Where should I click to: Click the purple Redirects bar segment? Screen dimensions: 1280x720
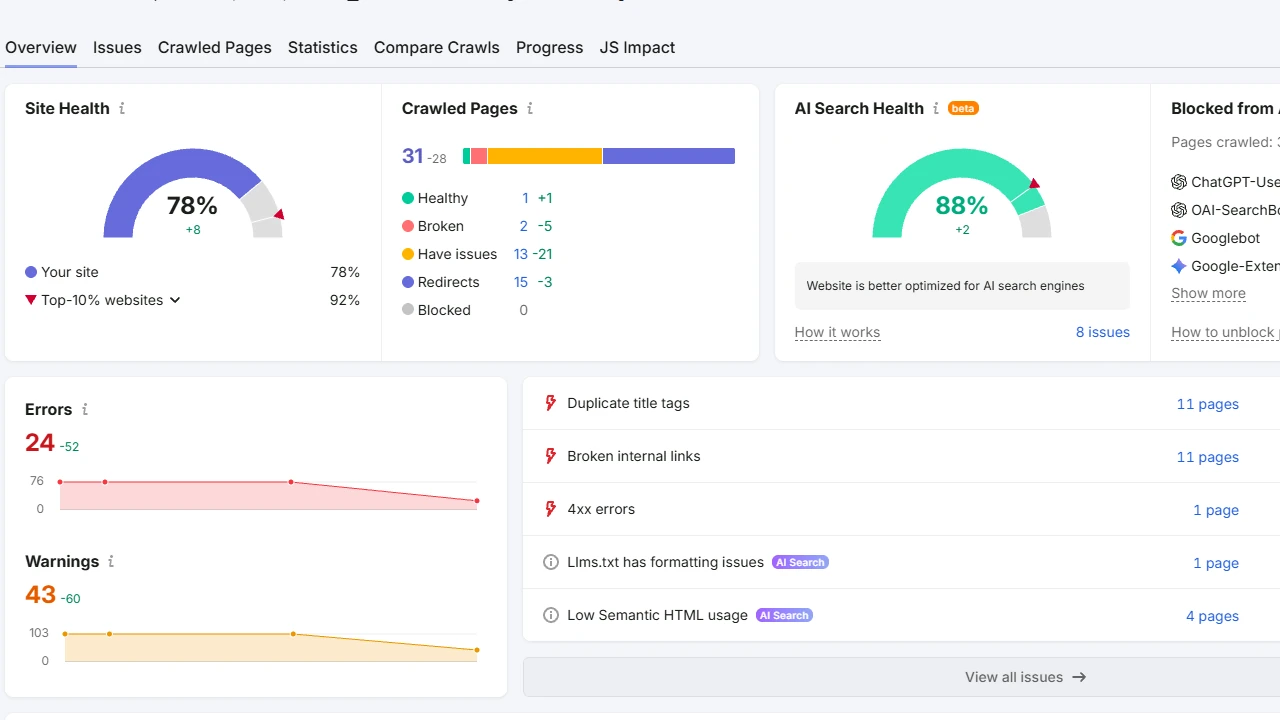pyautogui.click(x=669, y=156)
